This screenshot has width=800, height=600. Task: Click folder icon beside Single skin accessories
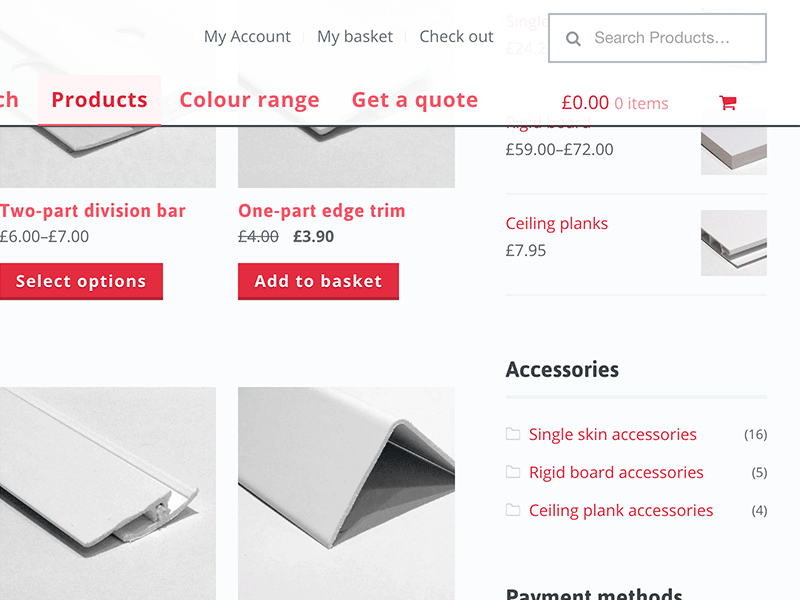tap(513, 434)
